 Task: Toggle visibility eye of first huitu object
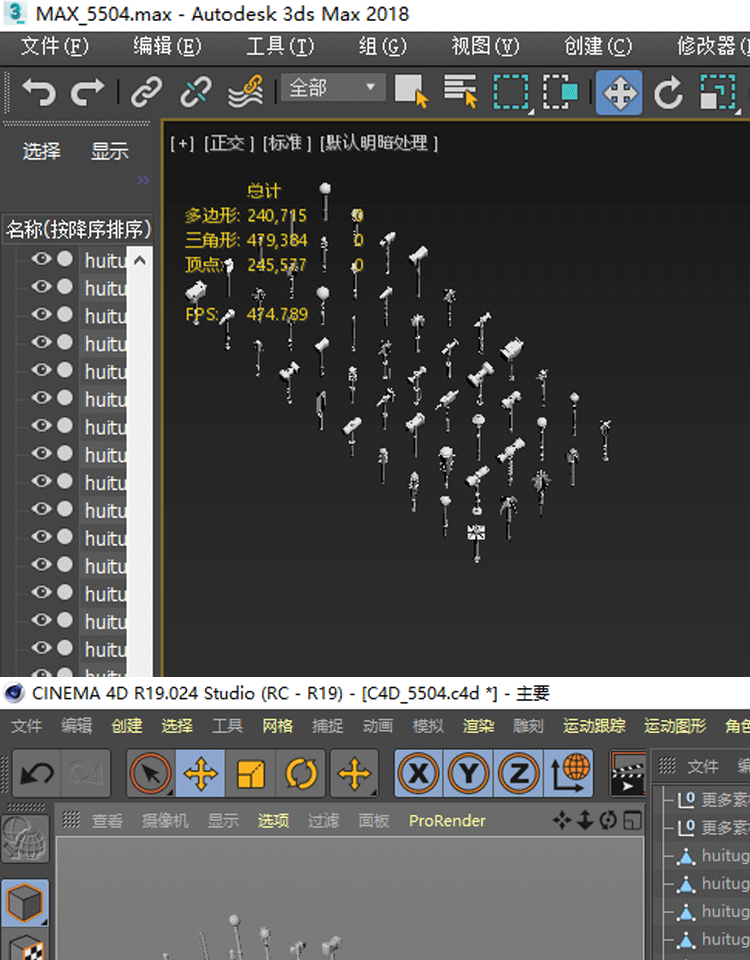[42, 259]
